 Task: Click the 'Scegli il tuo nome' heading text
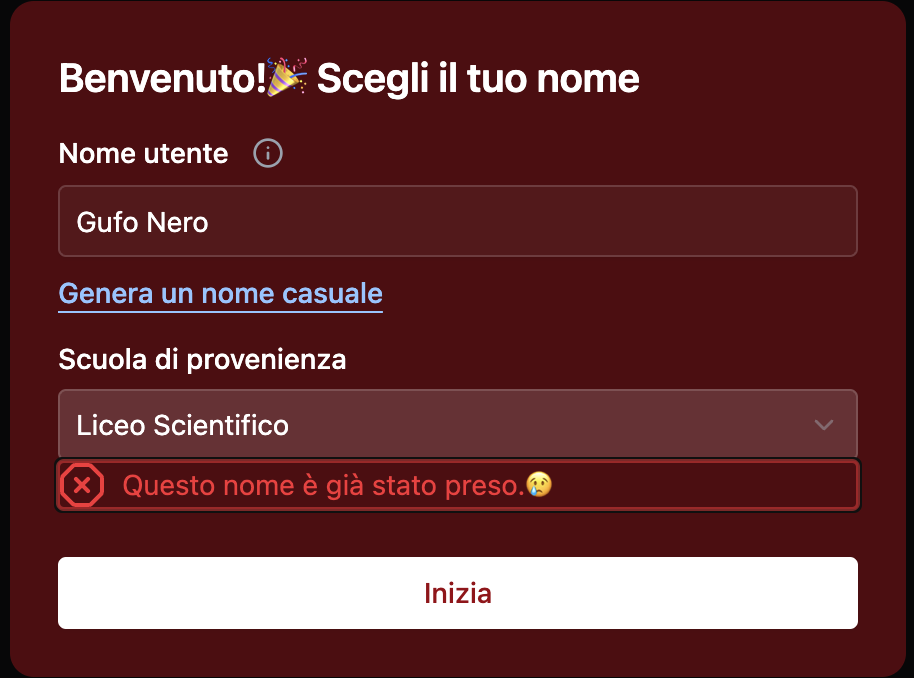pyautogui.click(x=478, y=78)
